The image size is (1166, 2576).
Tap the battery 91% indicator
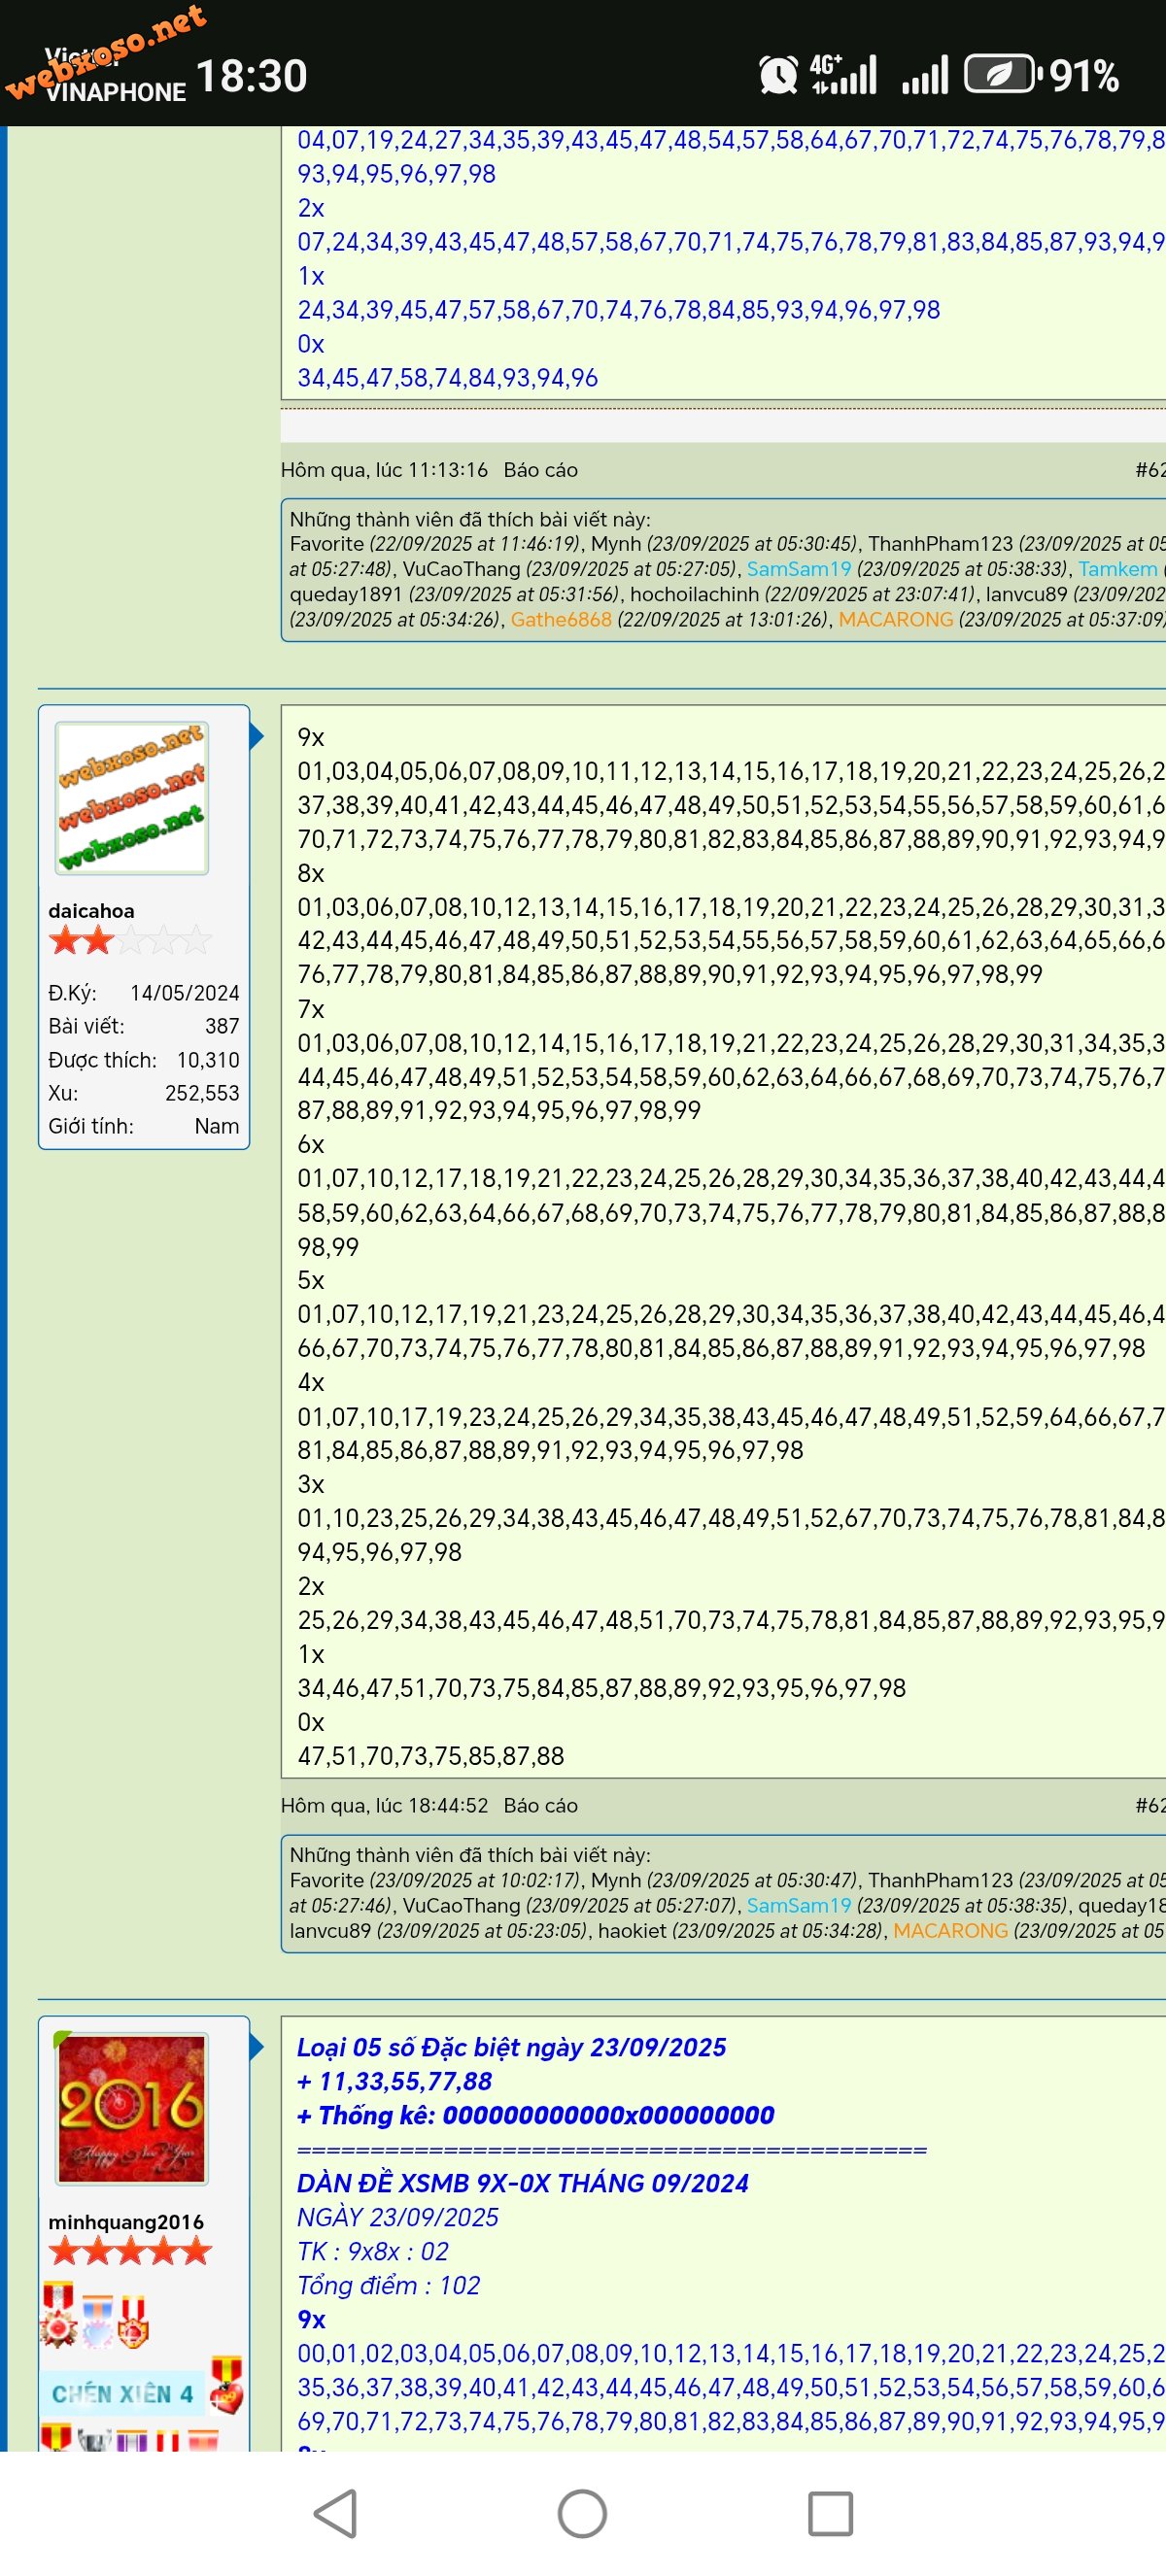[x=1040, y=75]
